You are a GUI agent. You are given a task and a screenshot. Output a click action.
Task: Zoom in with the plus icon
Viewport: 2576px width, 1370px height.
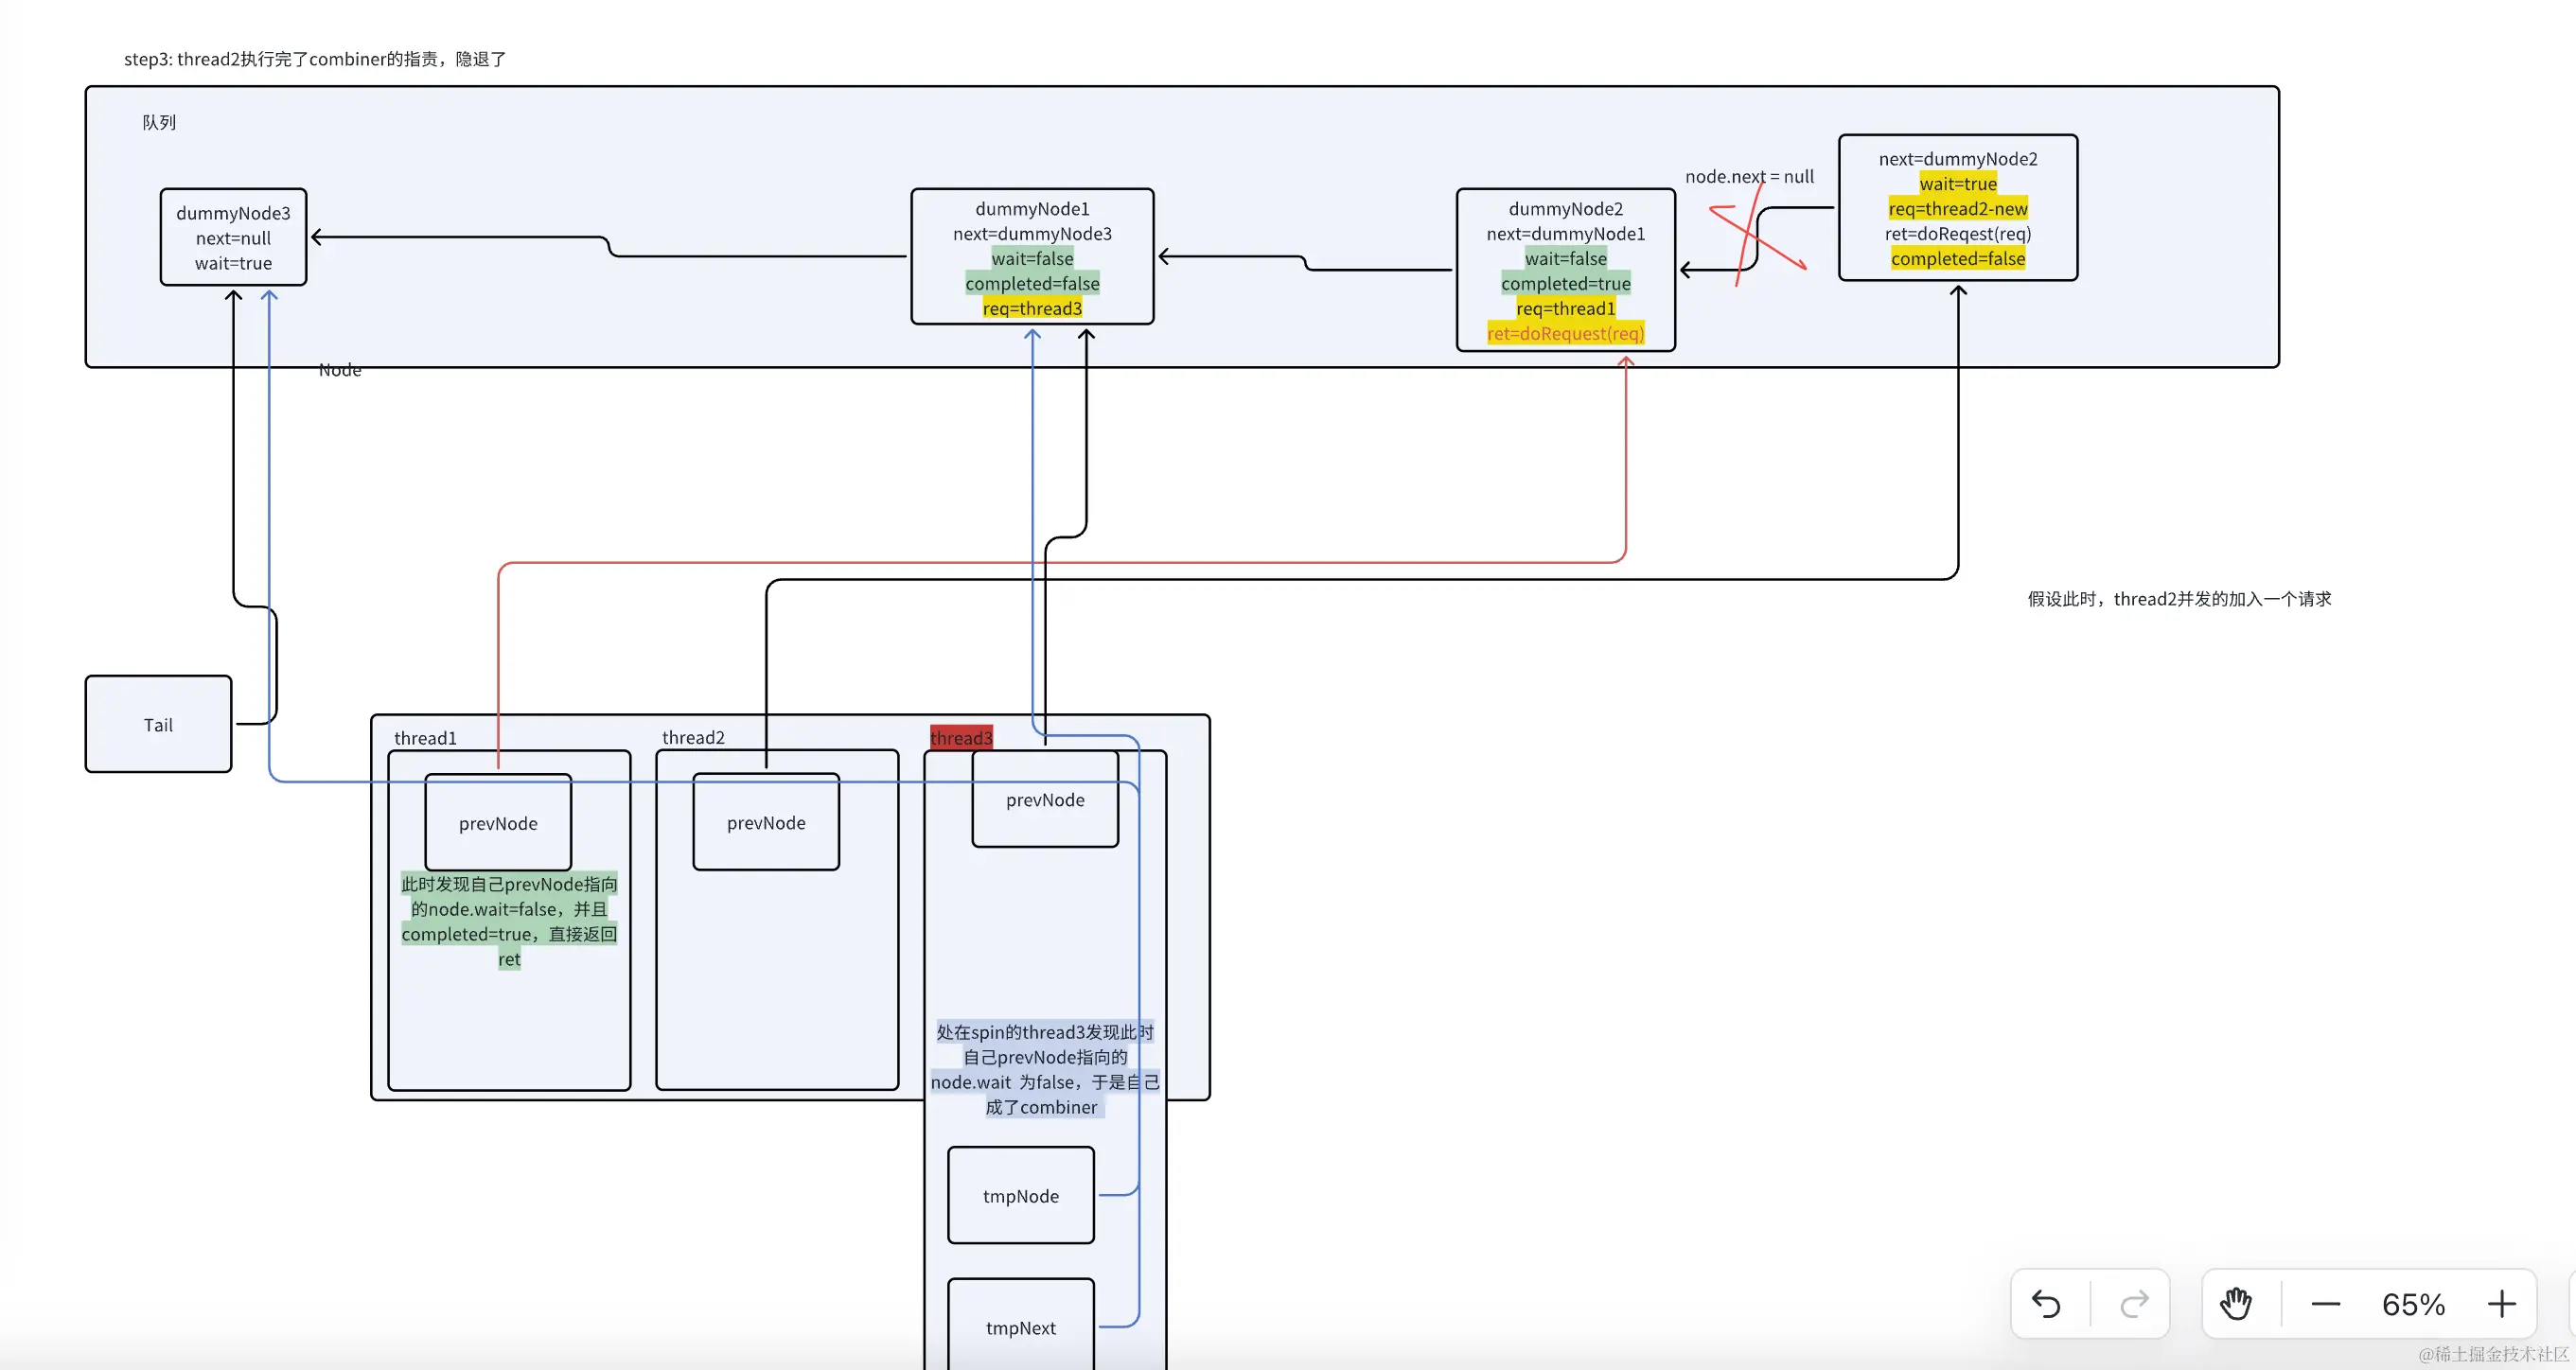pos(2501,1304)
